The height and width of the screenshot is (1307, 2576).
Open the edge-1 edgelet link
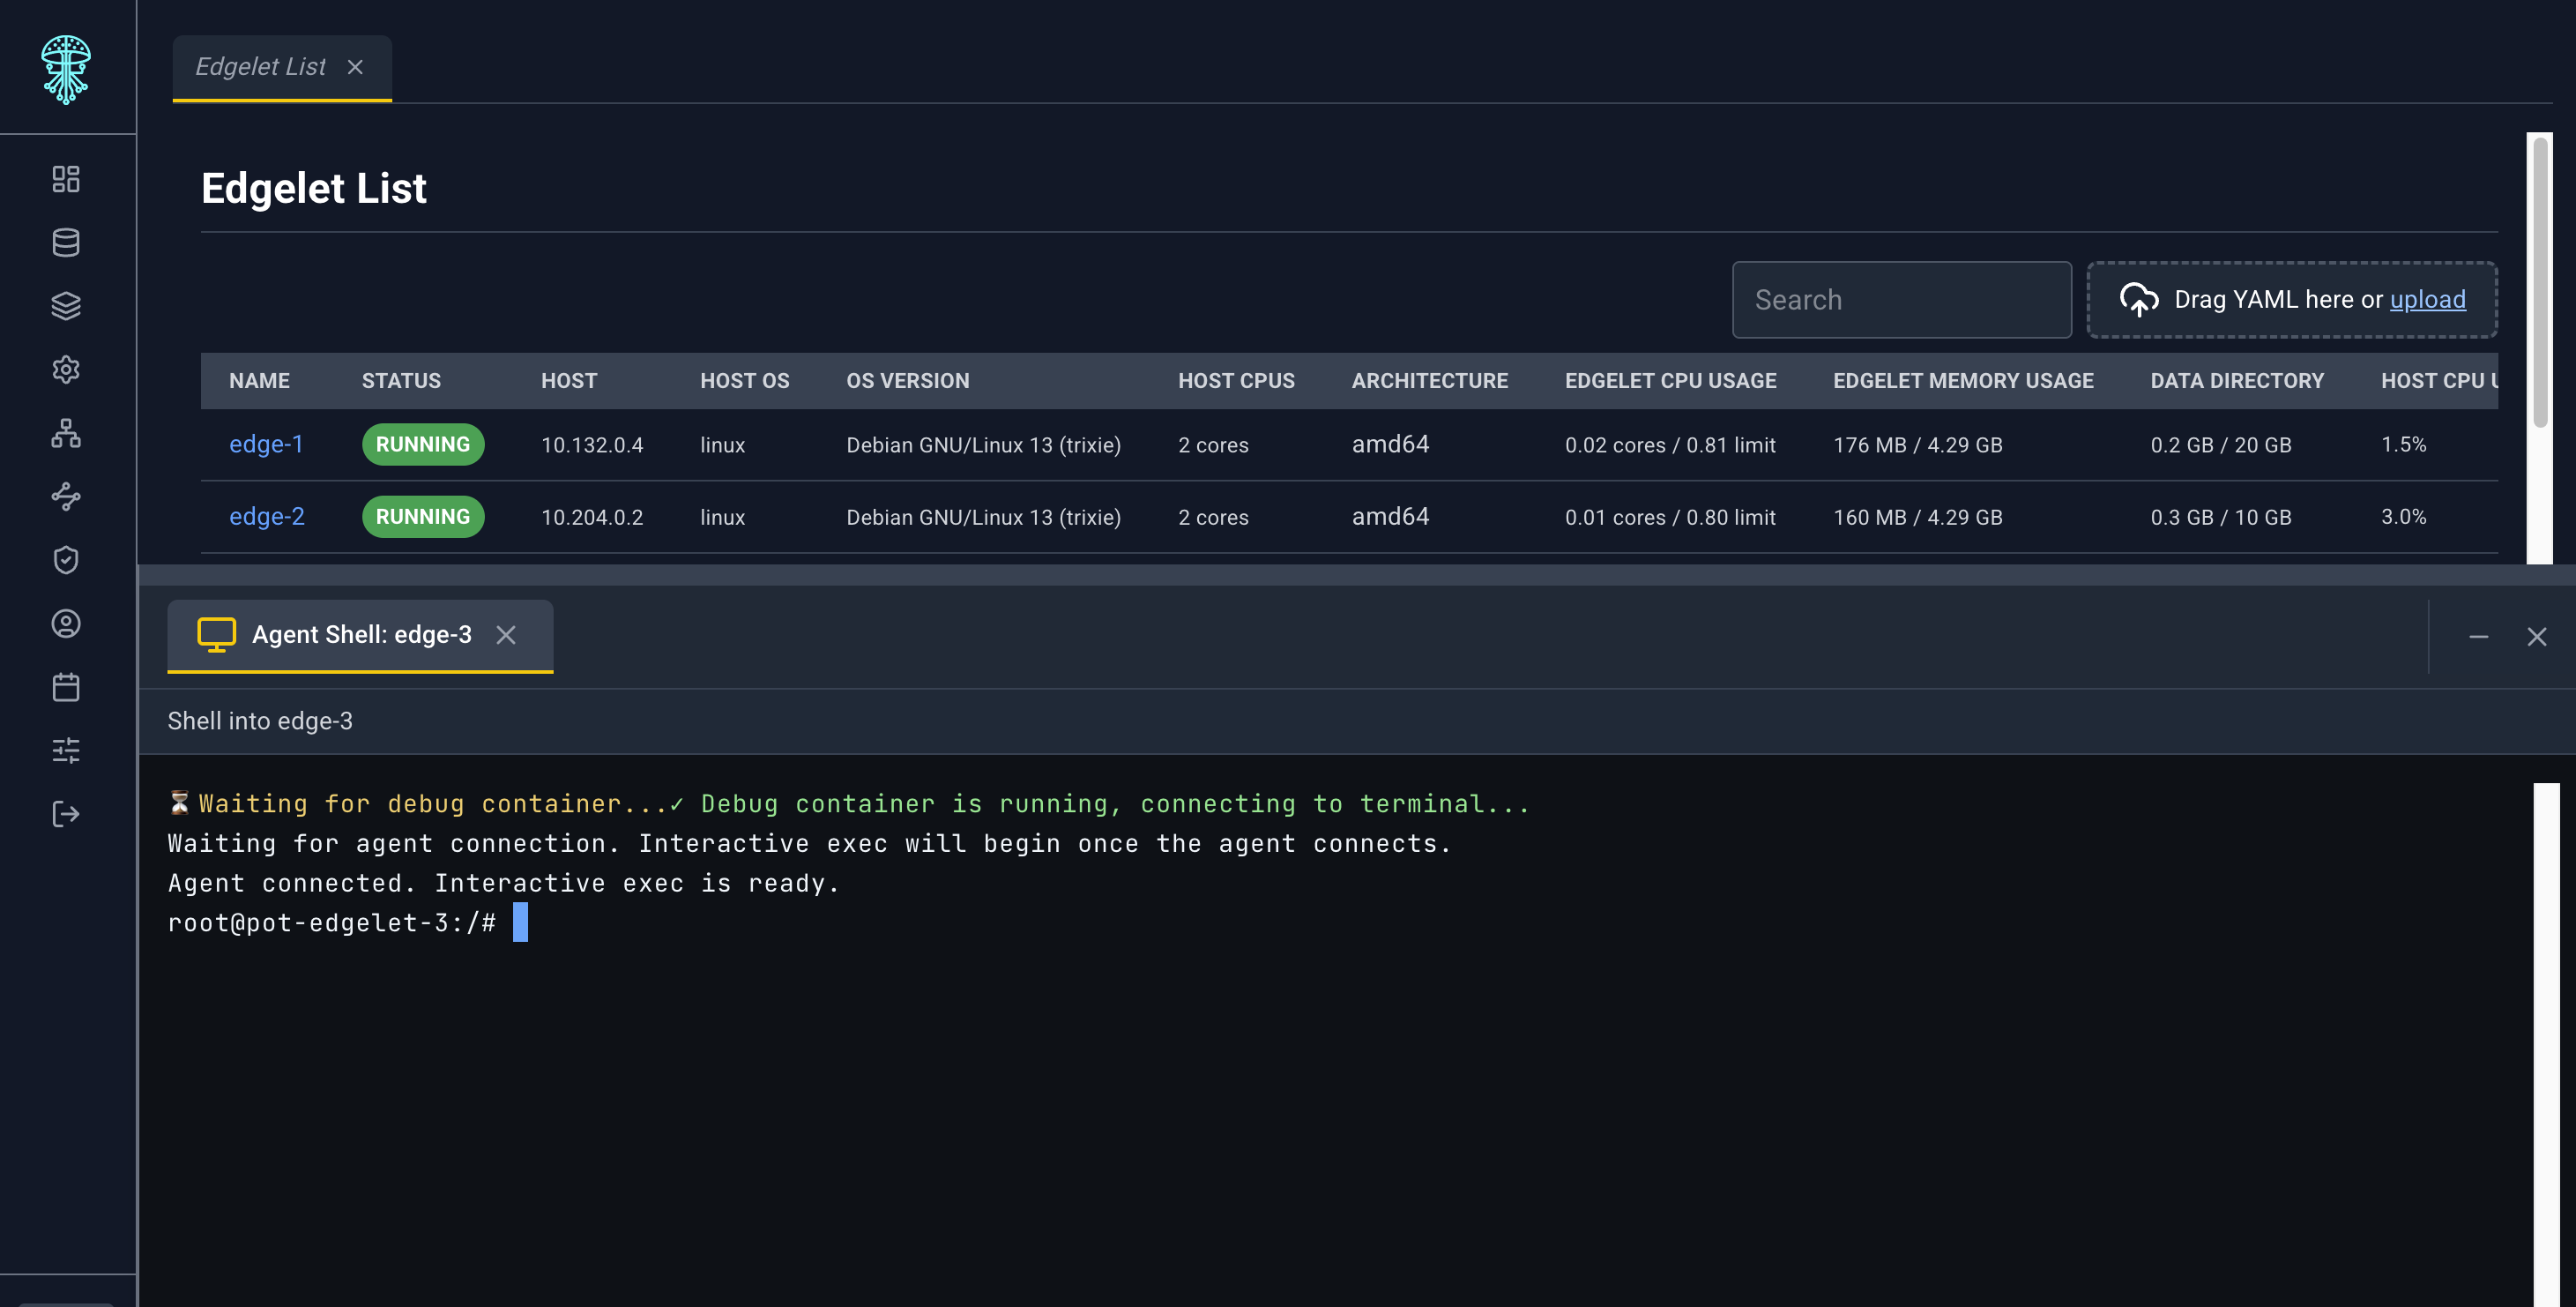[266, 444]
